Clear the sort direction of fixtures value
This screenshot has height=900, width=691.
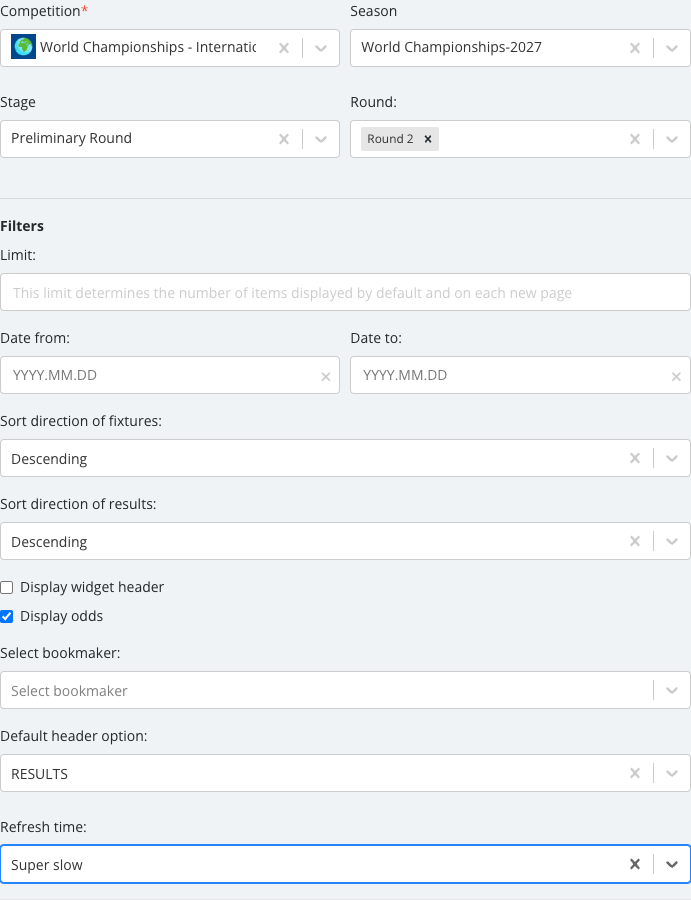click(635, 458)
